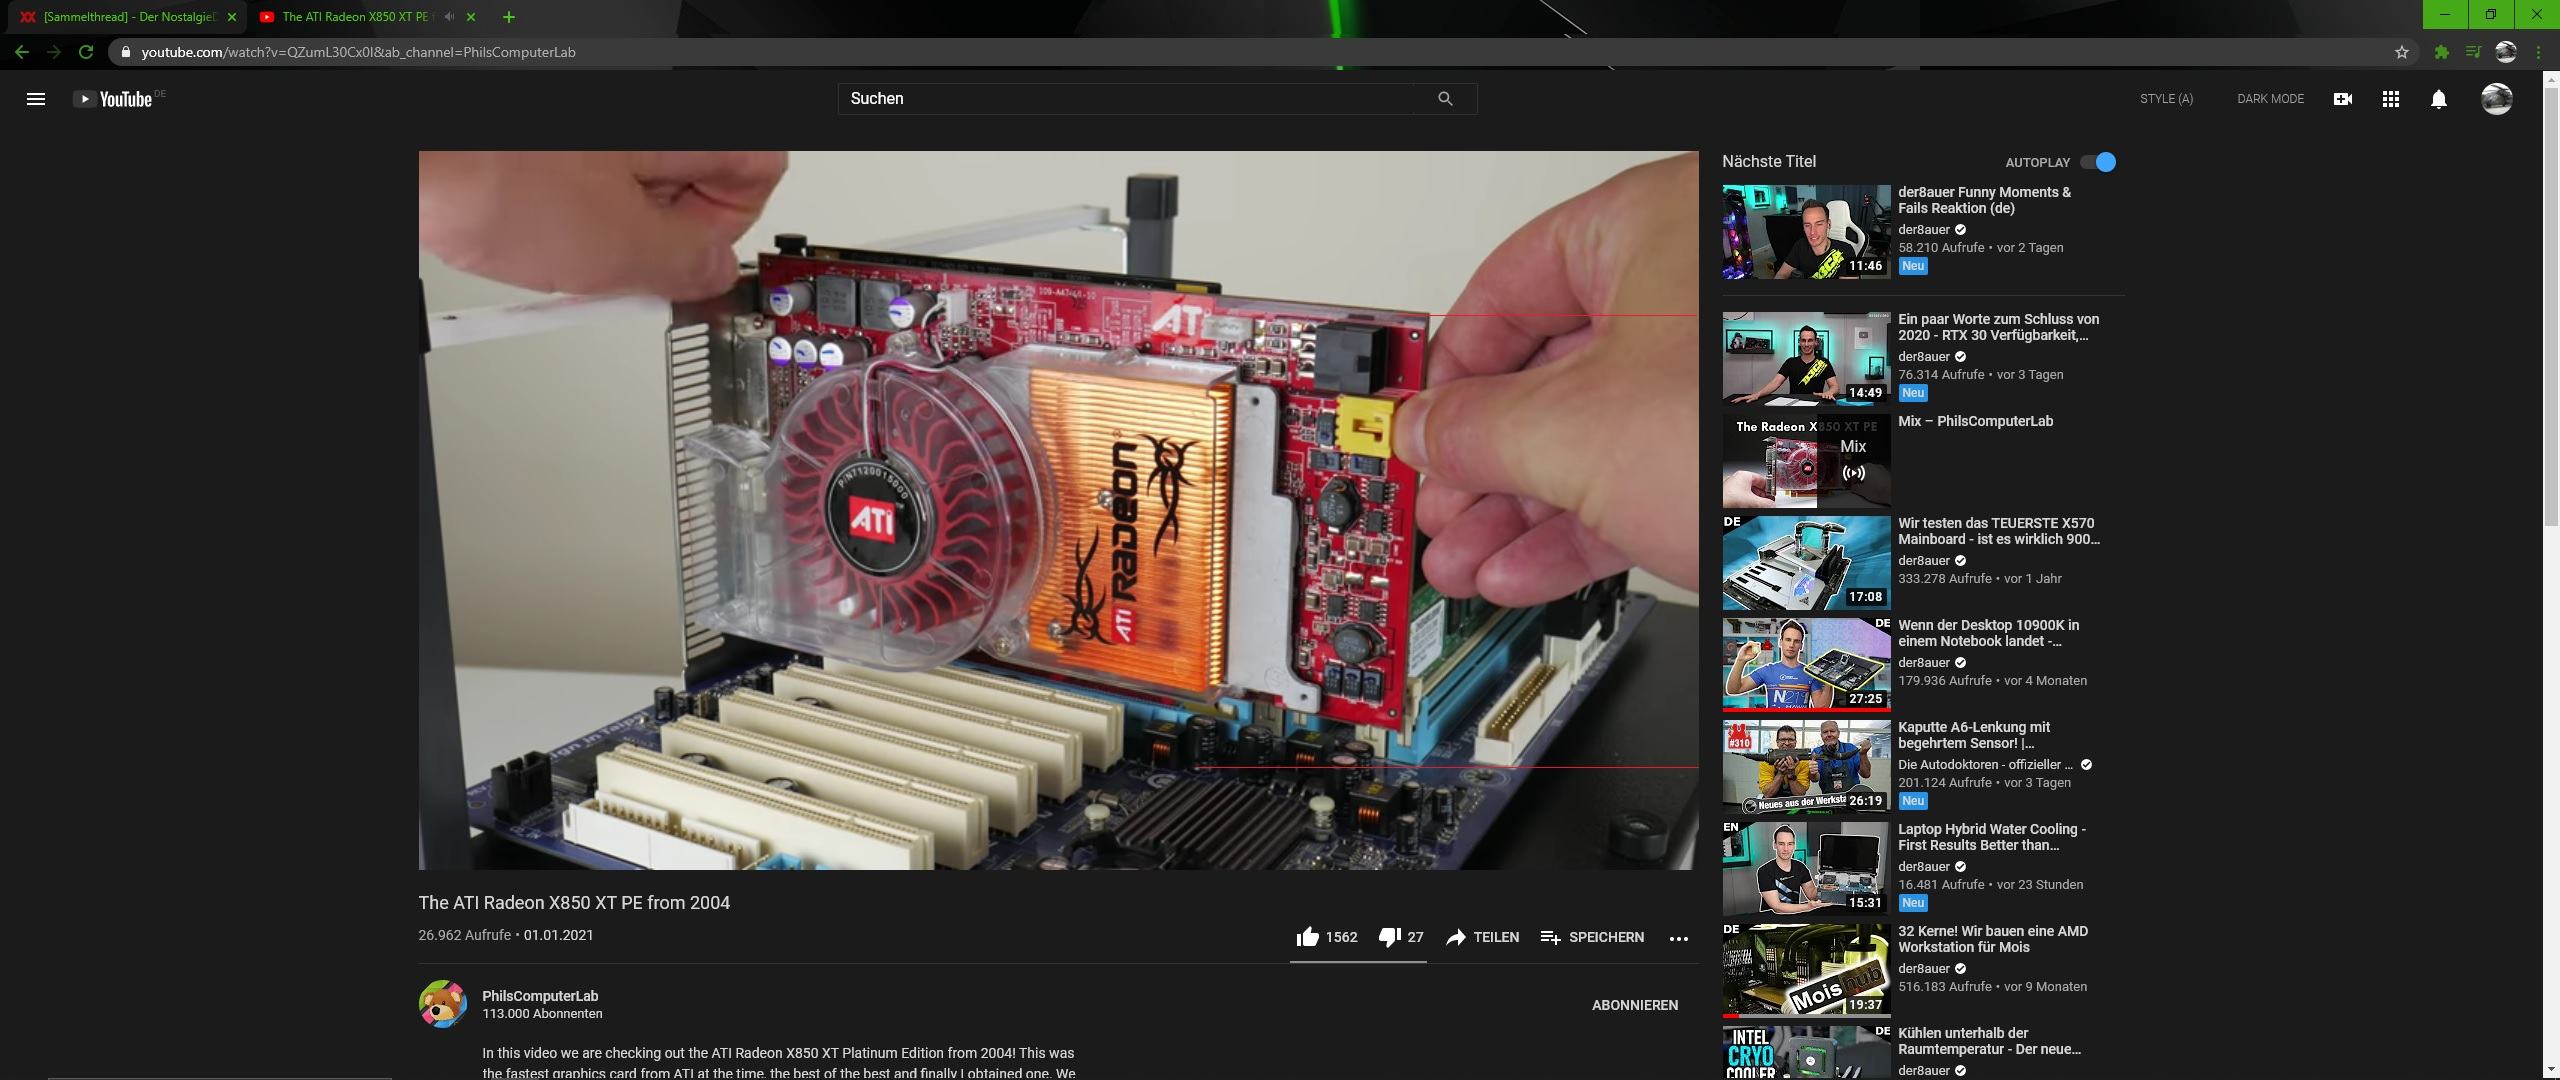
Task: Open the create video camera icon
Action: click(x=2342, y=99)
